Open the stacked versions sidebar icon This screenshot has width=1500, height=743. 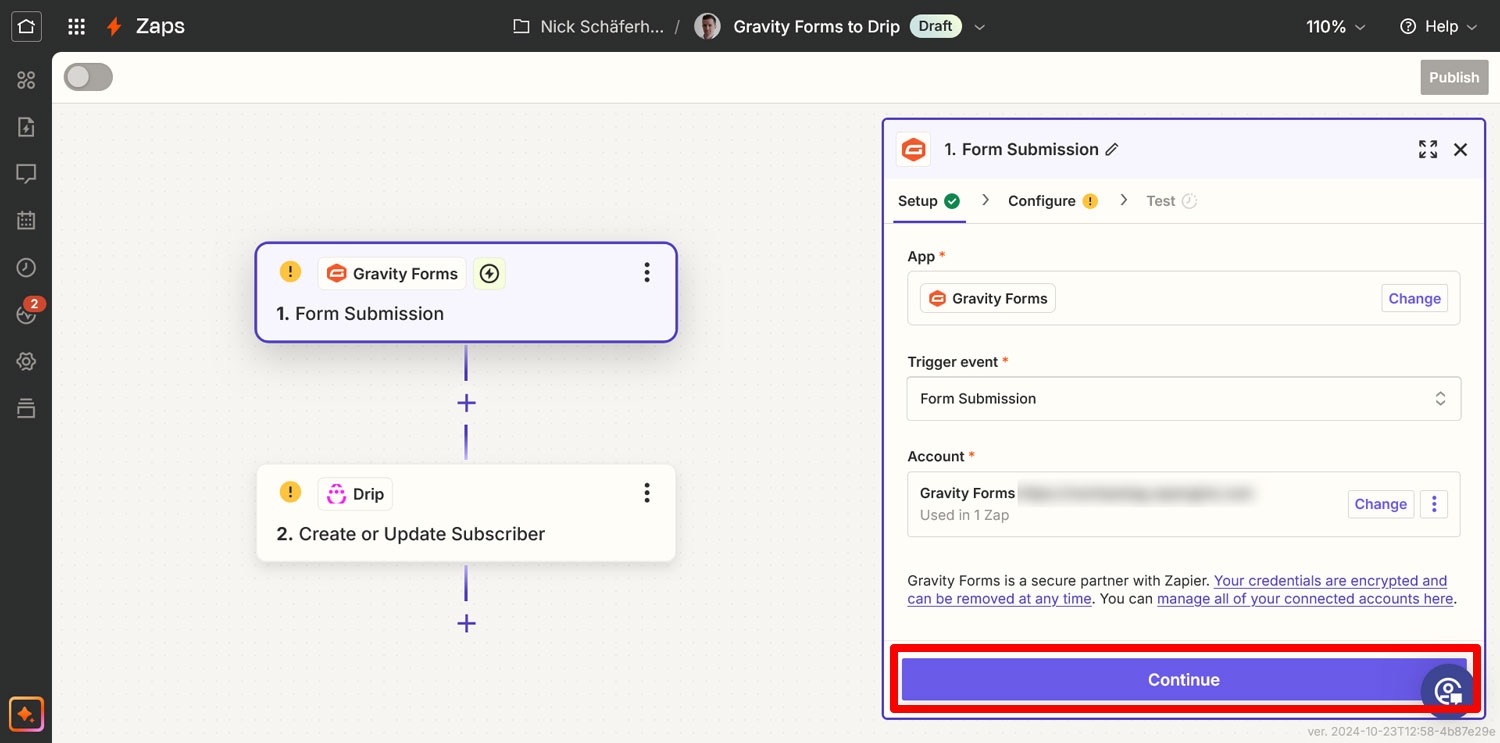[x=26, y=408]
